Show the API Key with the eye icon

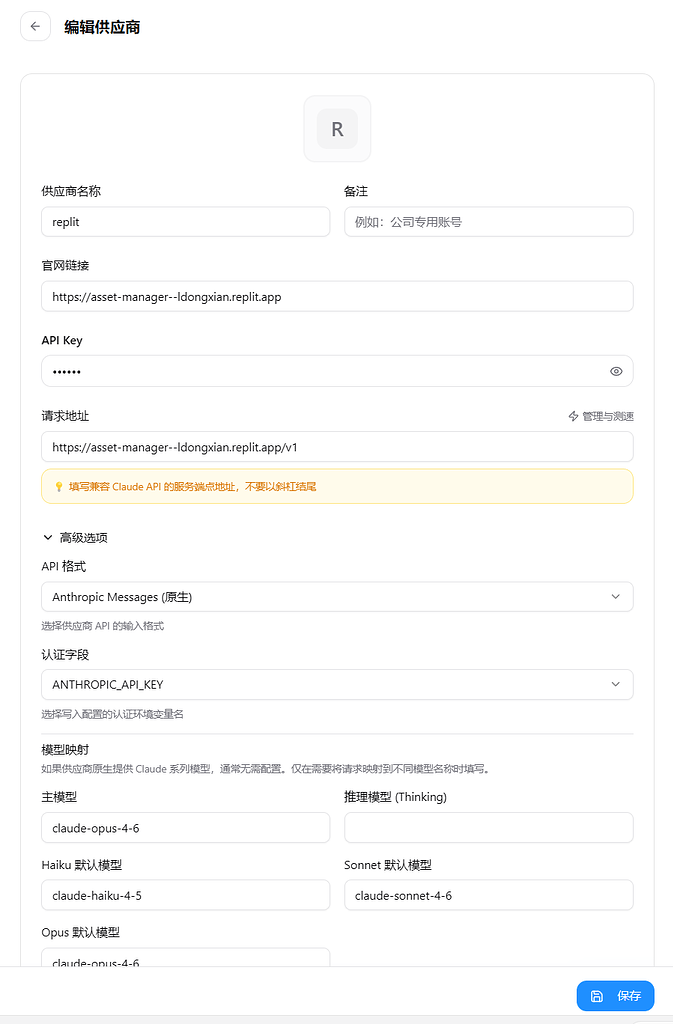click(616, 371)
